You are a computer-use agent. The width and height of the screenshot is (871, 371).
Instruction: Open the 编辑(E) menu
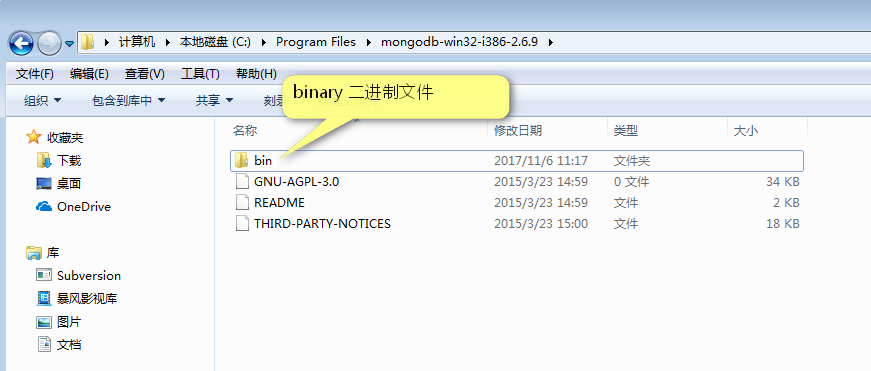[x=89, y=74]
